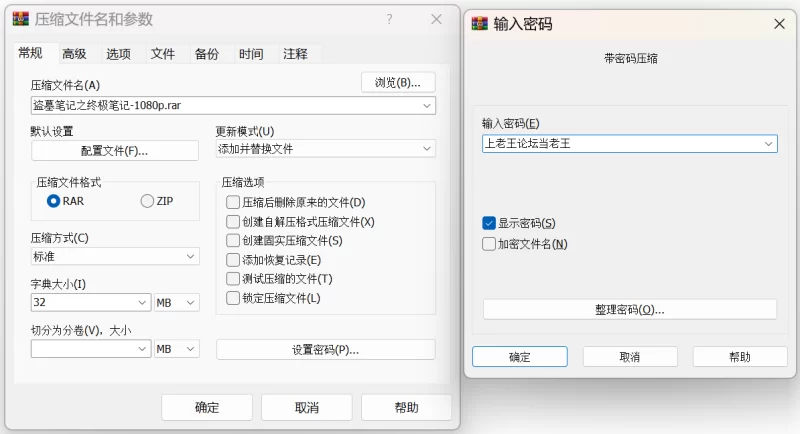Check 压缩后删除原来的文件 option
Screen dimensions: 800x434
[x=233, y=202]
